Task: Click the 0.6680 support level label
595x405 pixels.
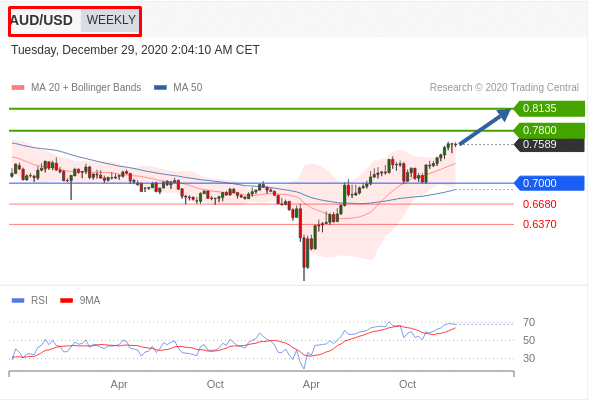Action: (x=539, y=204)
